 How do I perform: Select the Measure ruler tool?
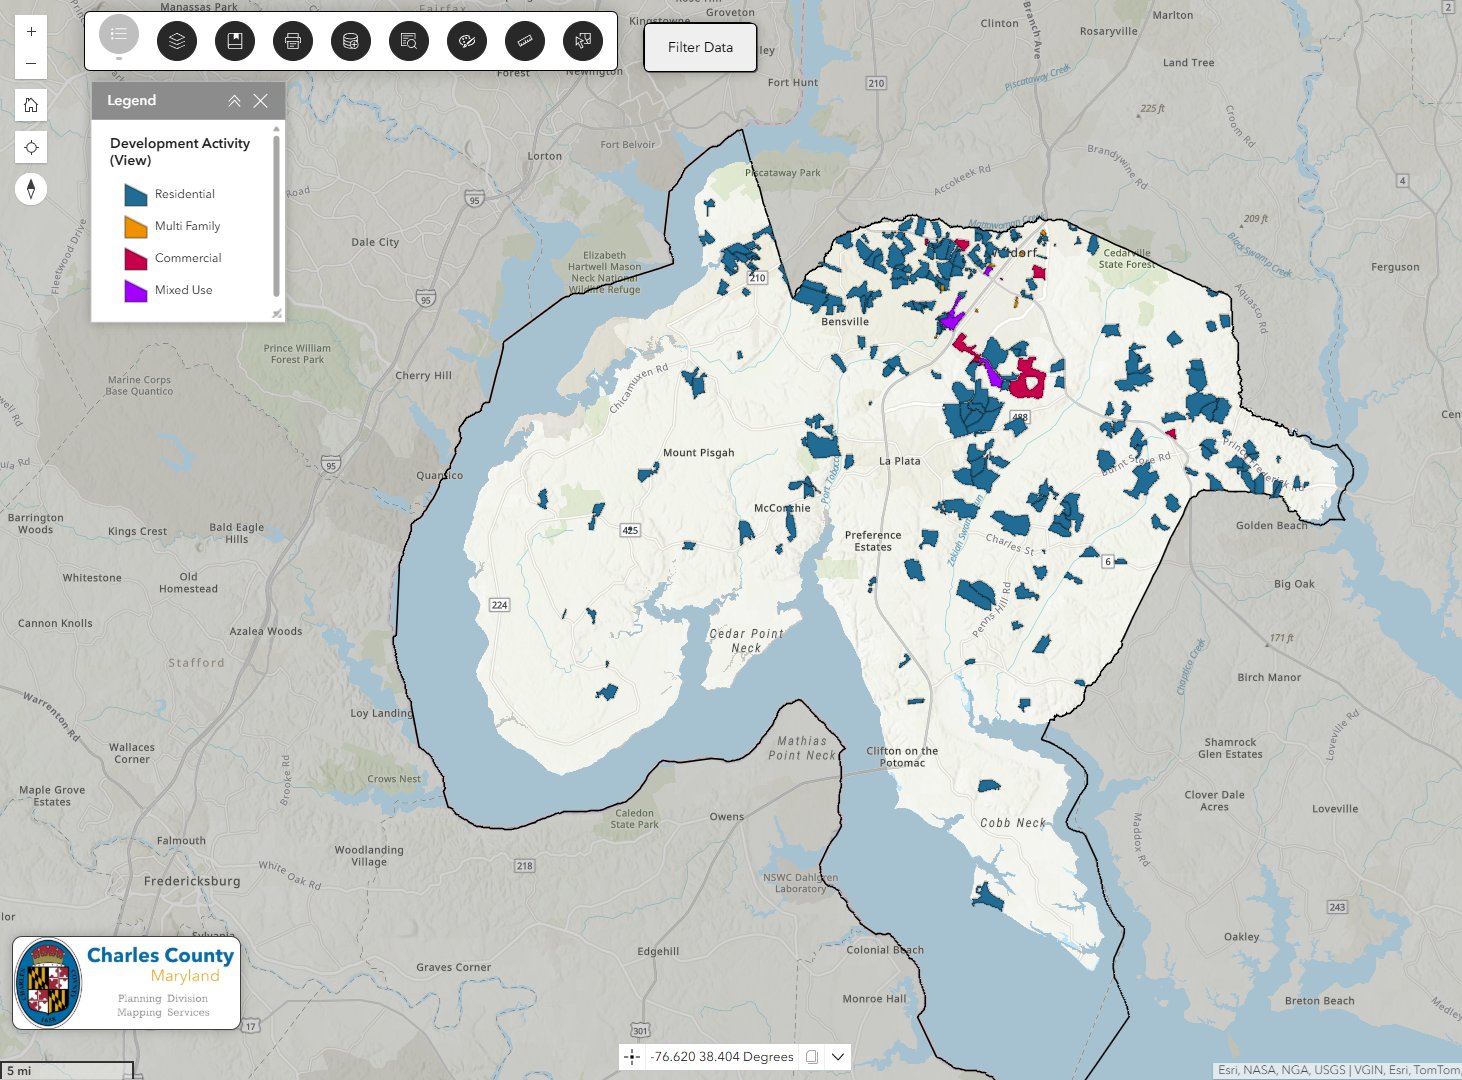click(x=525, y=41)
